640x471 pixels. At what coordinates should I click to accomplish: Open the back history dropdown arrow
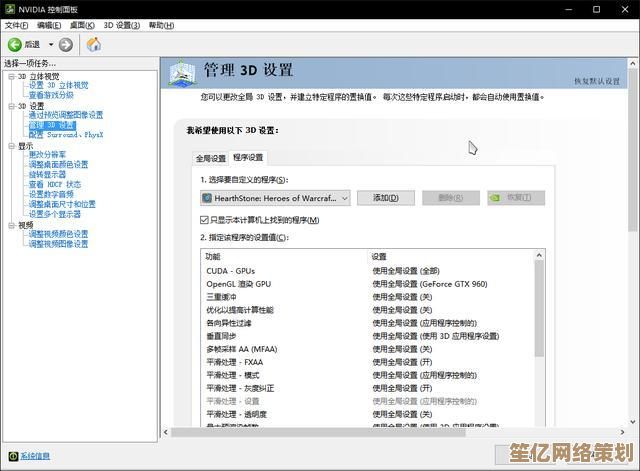[x=51, y=44]
